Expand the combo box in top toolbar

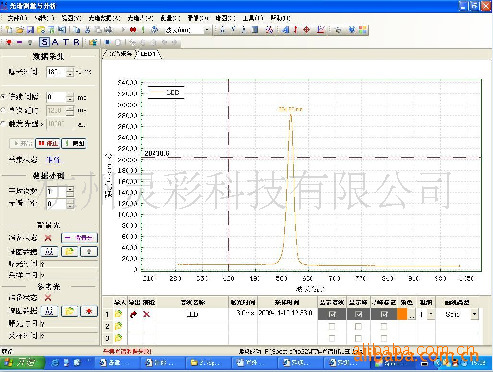207,30
